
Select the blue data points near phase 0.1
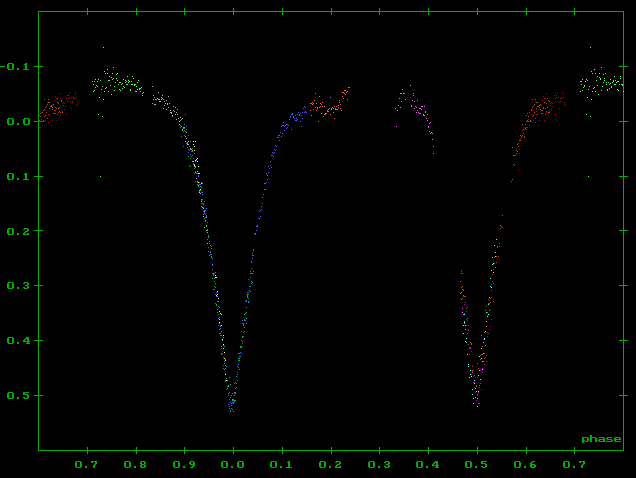[x=290, y=121]
